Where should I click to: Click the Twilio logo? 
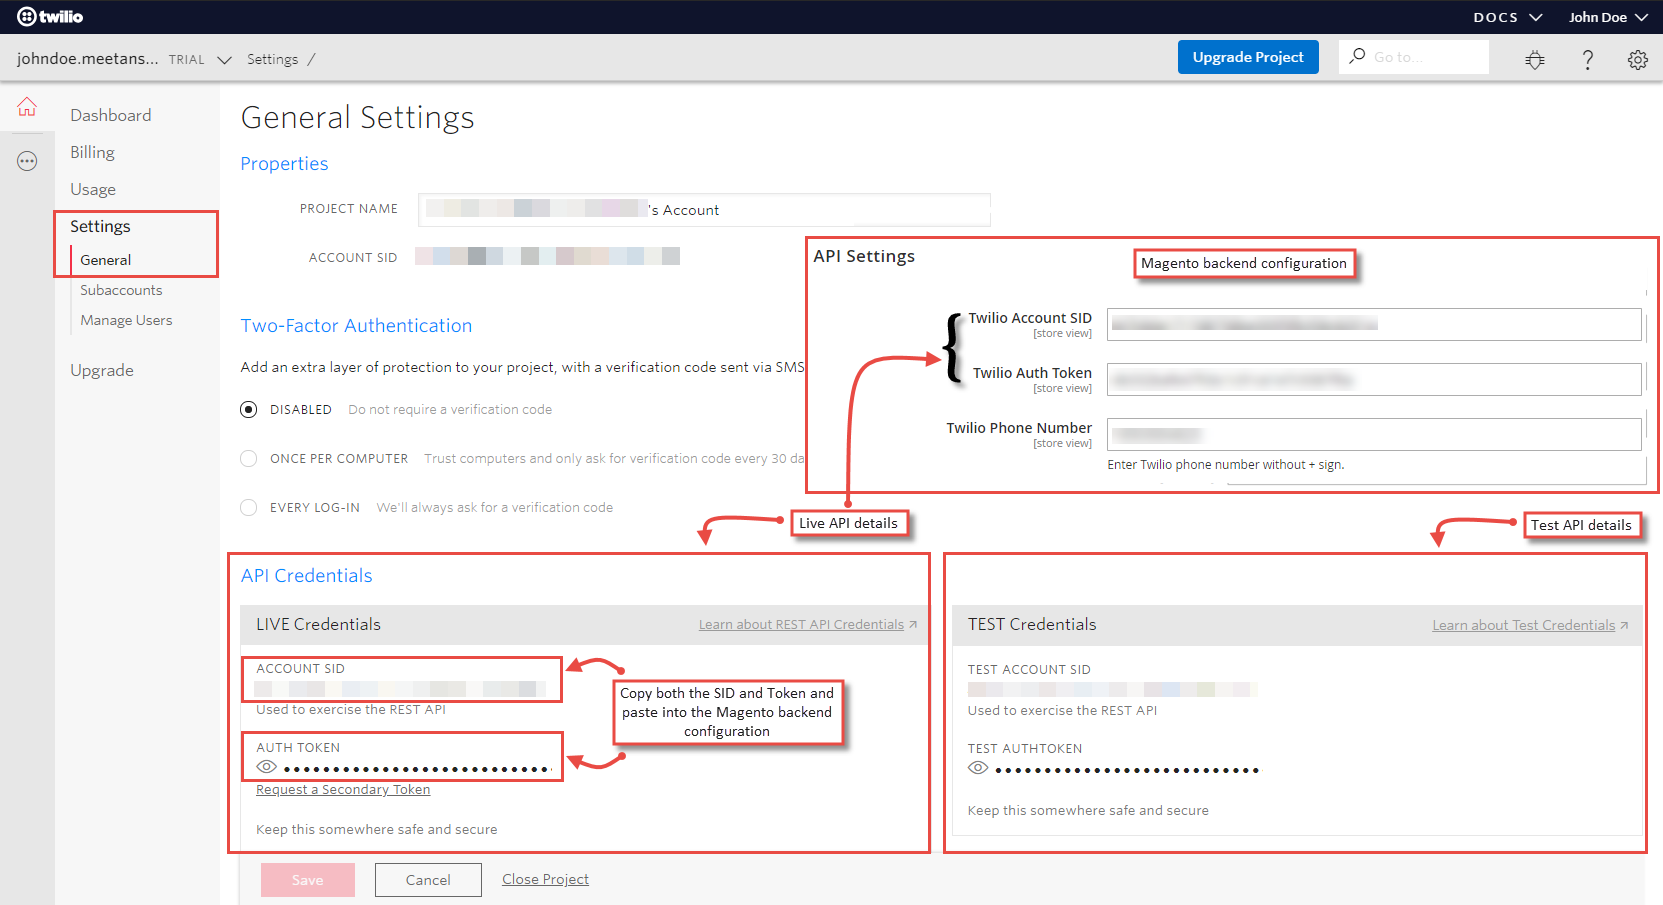point(50,16)
